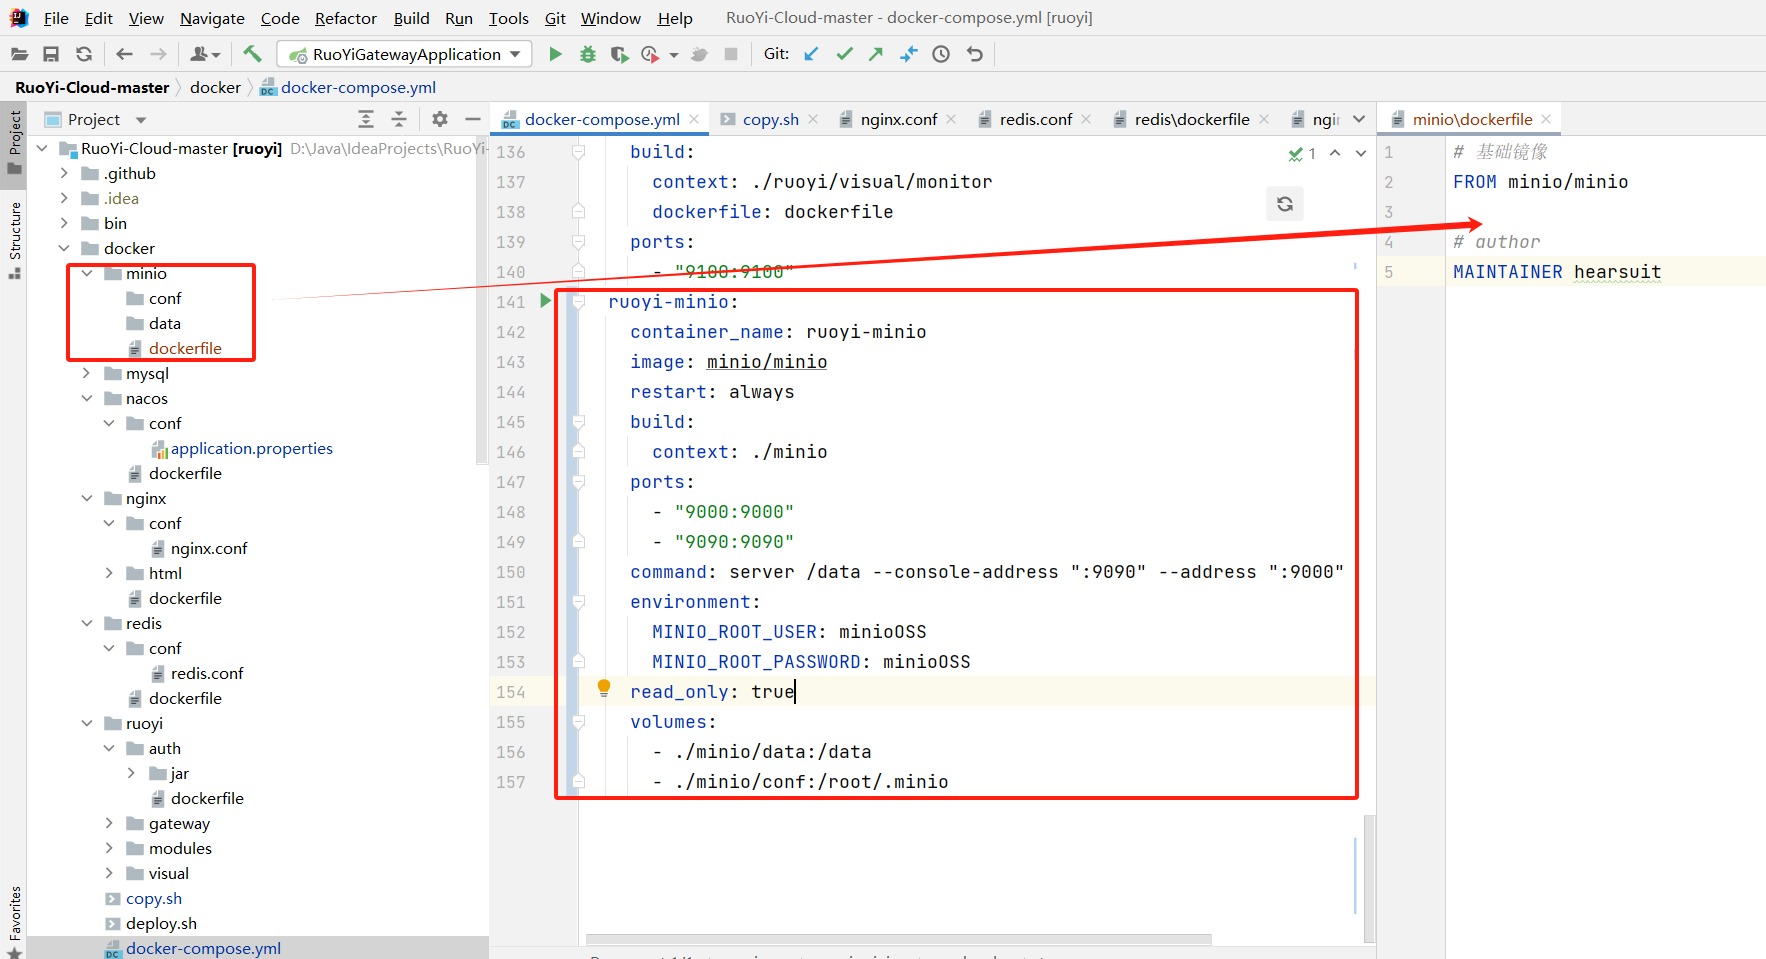
Task: Click the yellow lightbulb intention icon
Action: click(x=604, y=688)
